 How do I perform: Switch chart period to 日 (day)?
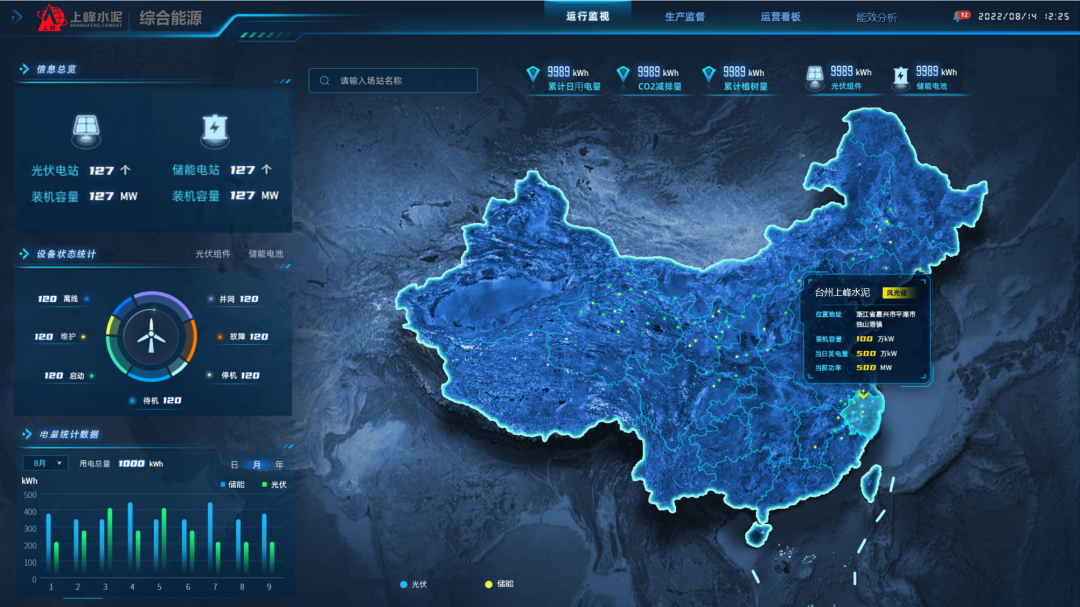pyautogui.click(x=234, y=464)
